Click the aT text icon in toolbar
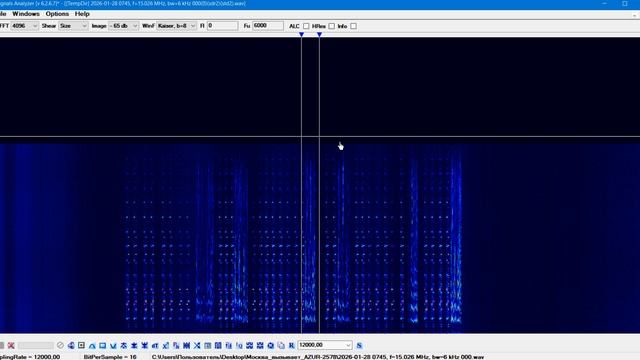640x360 pixels. tap(155, 345)
